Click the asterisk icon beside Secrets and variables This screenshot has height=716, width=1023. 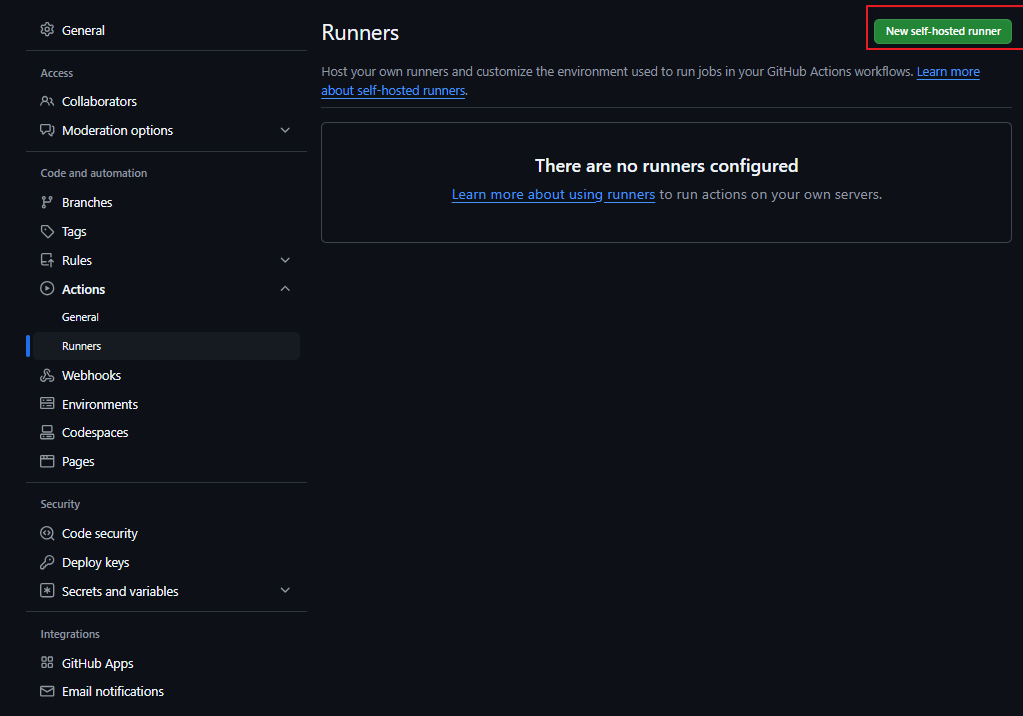(47, 591)
